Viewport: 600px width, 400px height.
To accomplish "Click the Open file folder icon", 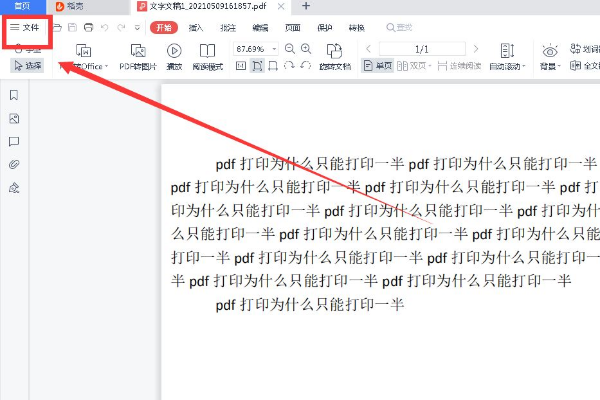I will pyautogui.click(x=57, y=28).
